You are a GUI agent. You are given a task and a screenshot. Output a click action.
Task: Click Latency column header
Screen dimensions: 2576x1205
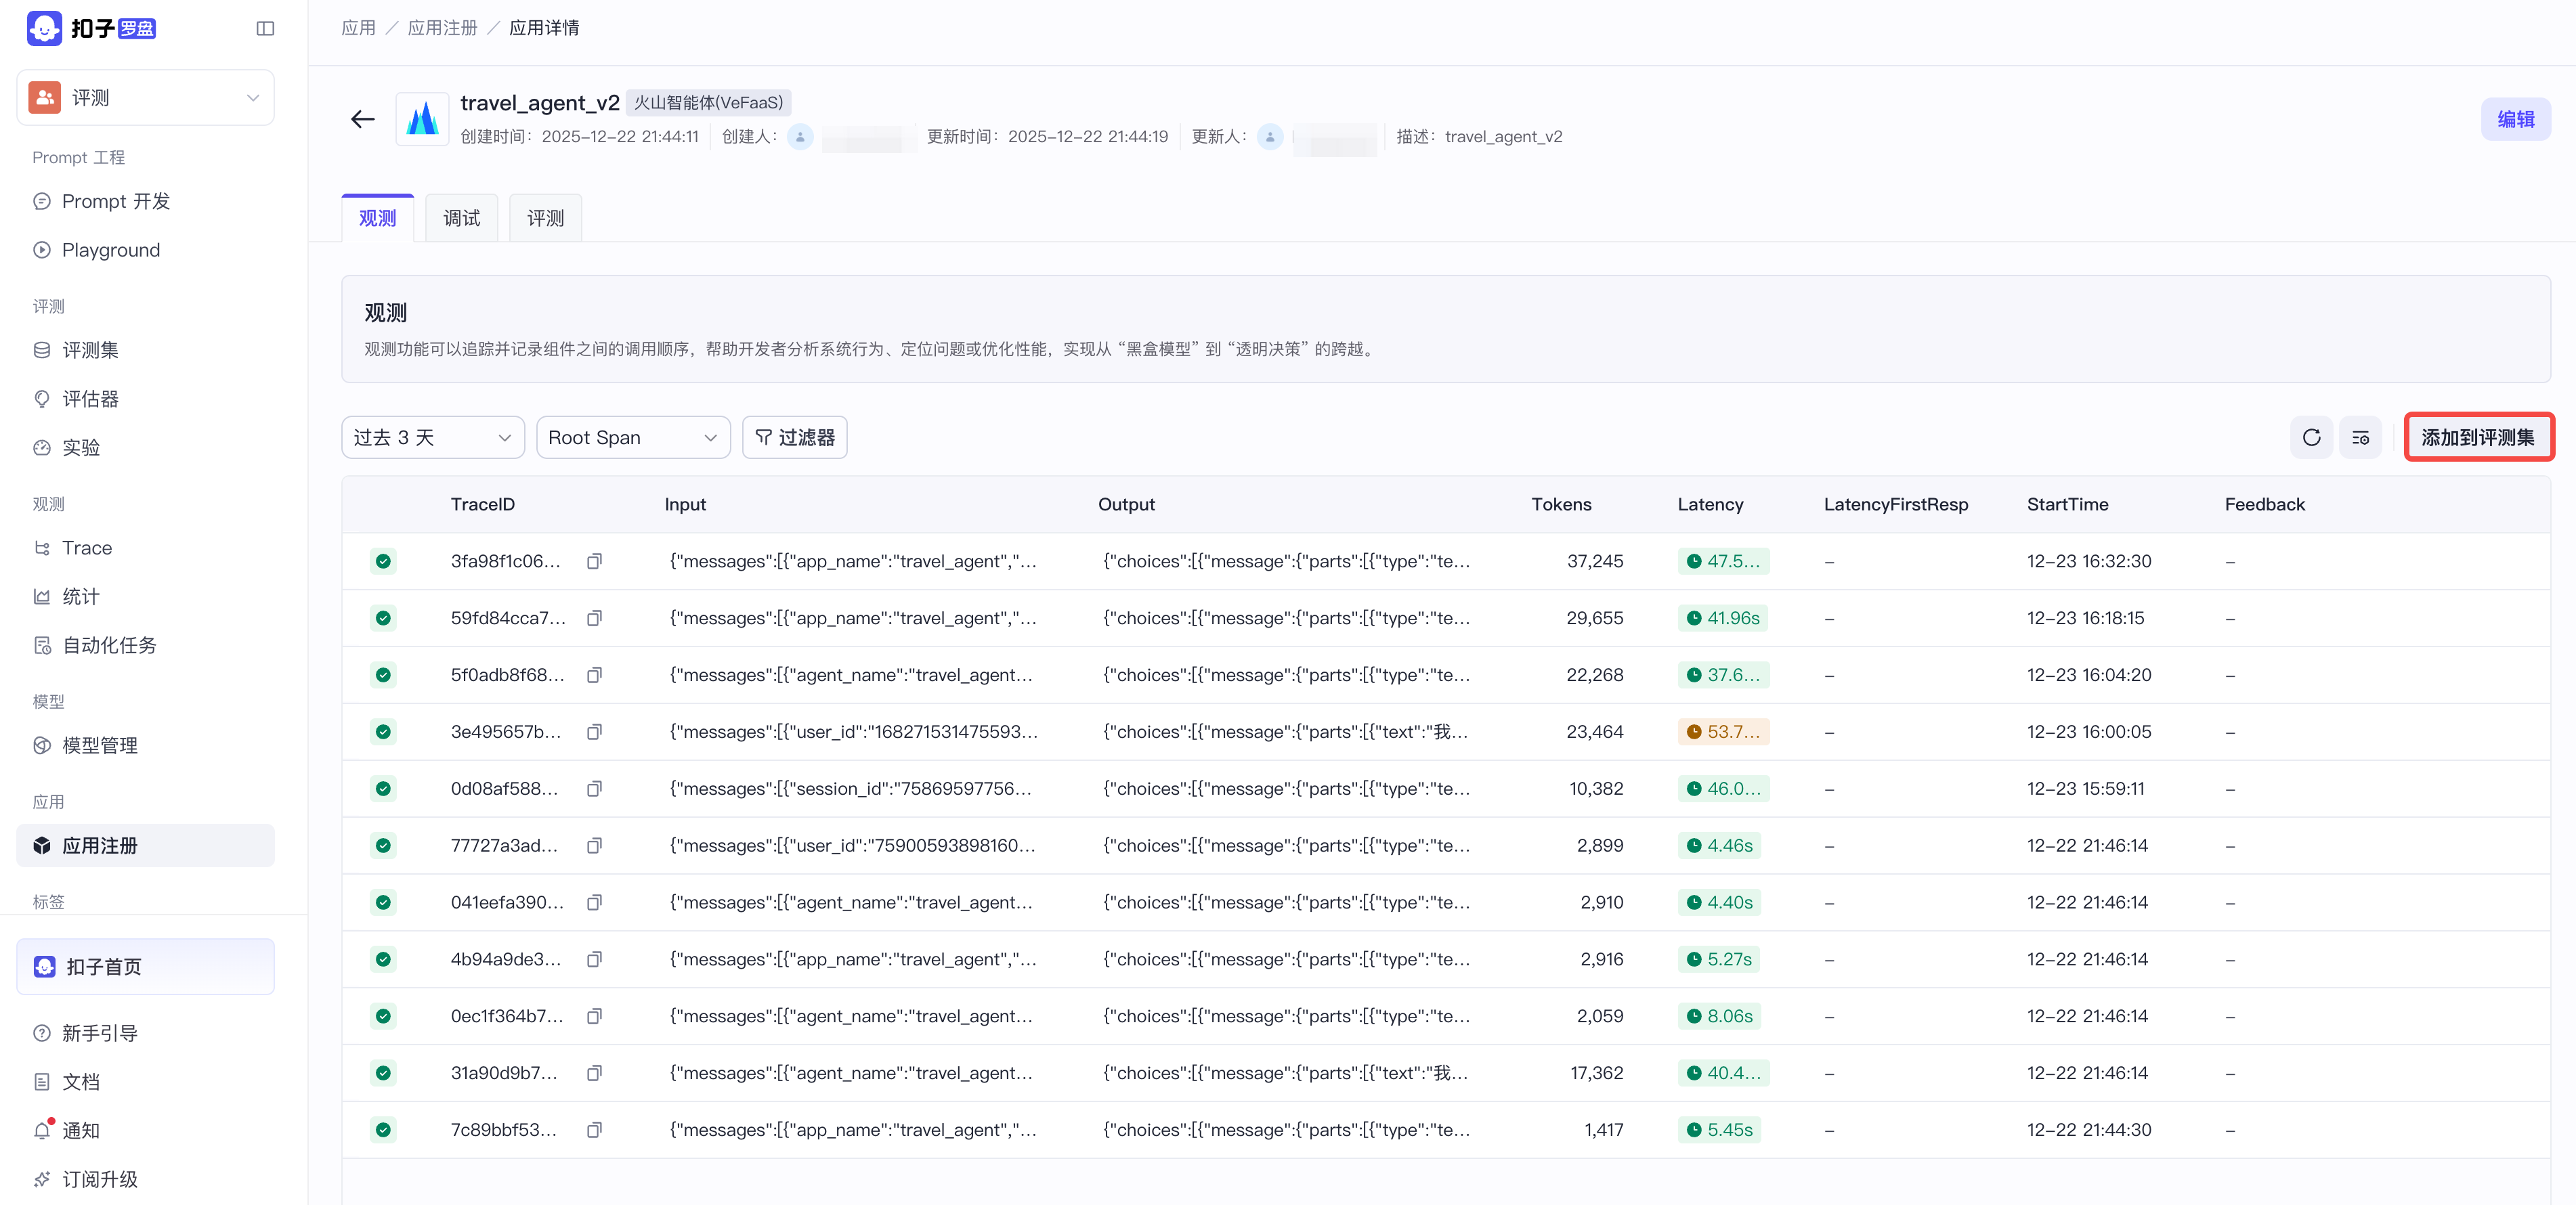click(x=1710, y=505)
